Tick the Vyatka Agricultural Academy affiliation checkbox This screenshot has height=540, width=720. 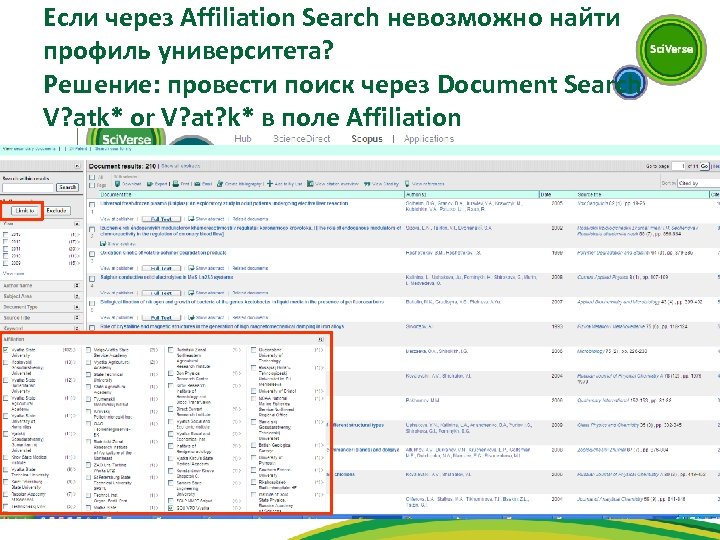pyautogui.click(x=89, y=362)
